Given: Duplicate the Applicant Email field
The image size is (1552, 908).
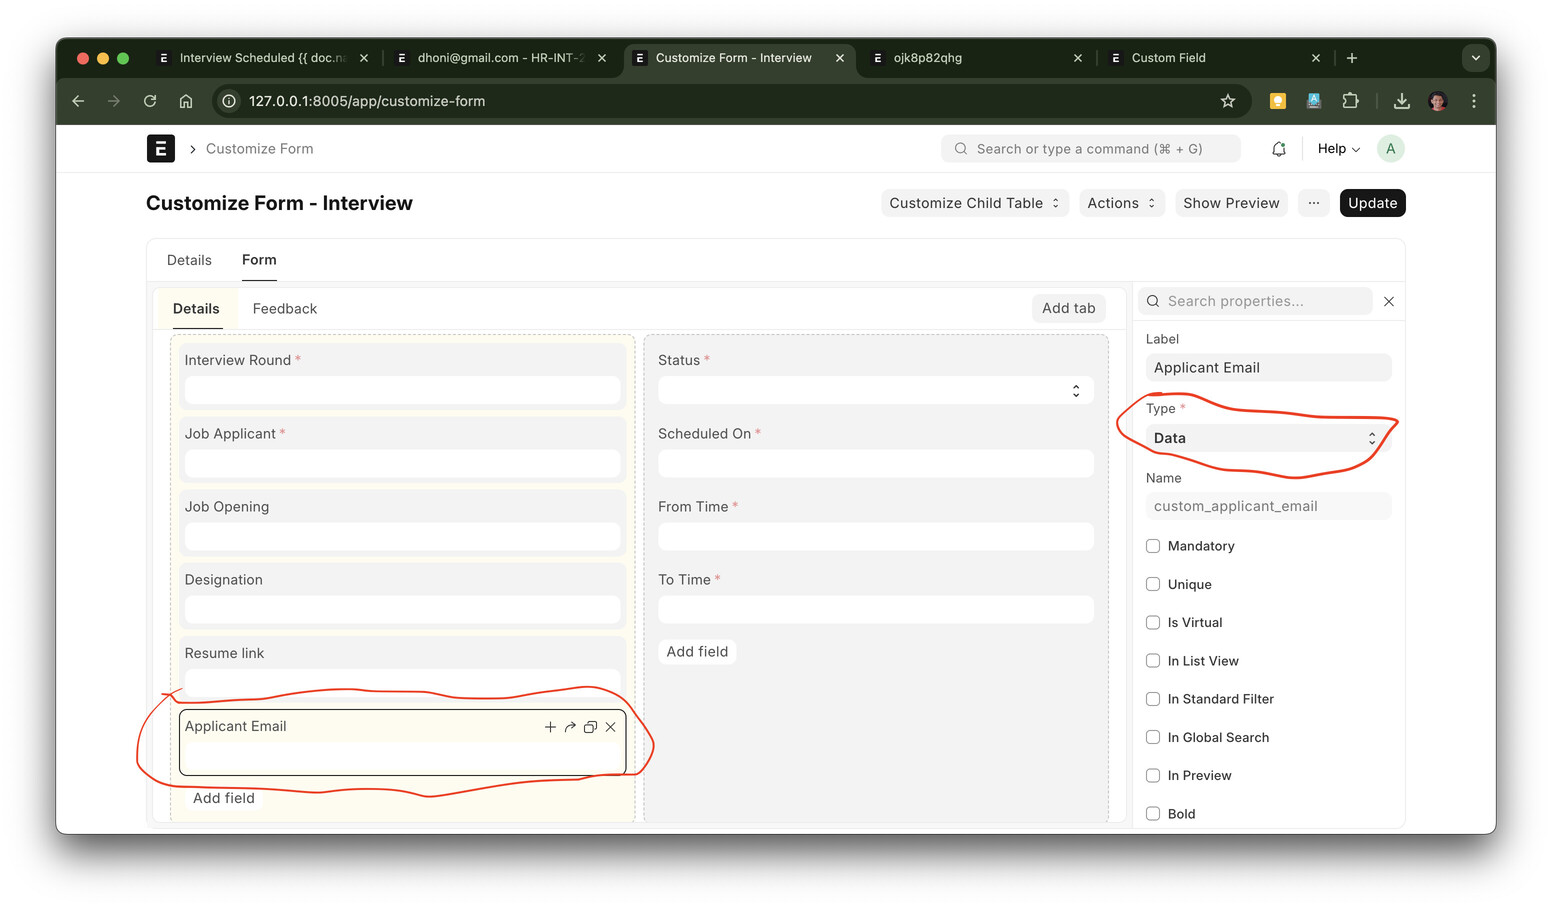Looking at the screenshot, I should (590, 727).
